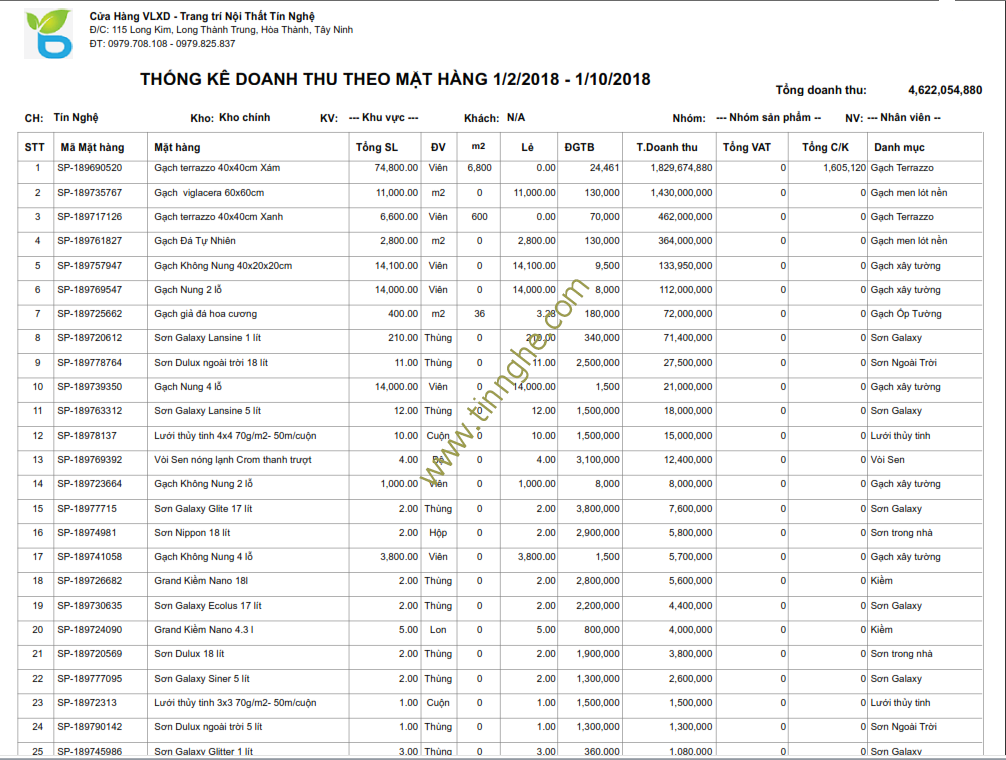Viewport: 1006px width, 760px height.
Task: Click the unit cell Lon
Action: (438, 630)
